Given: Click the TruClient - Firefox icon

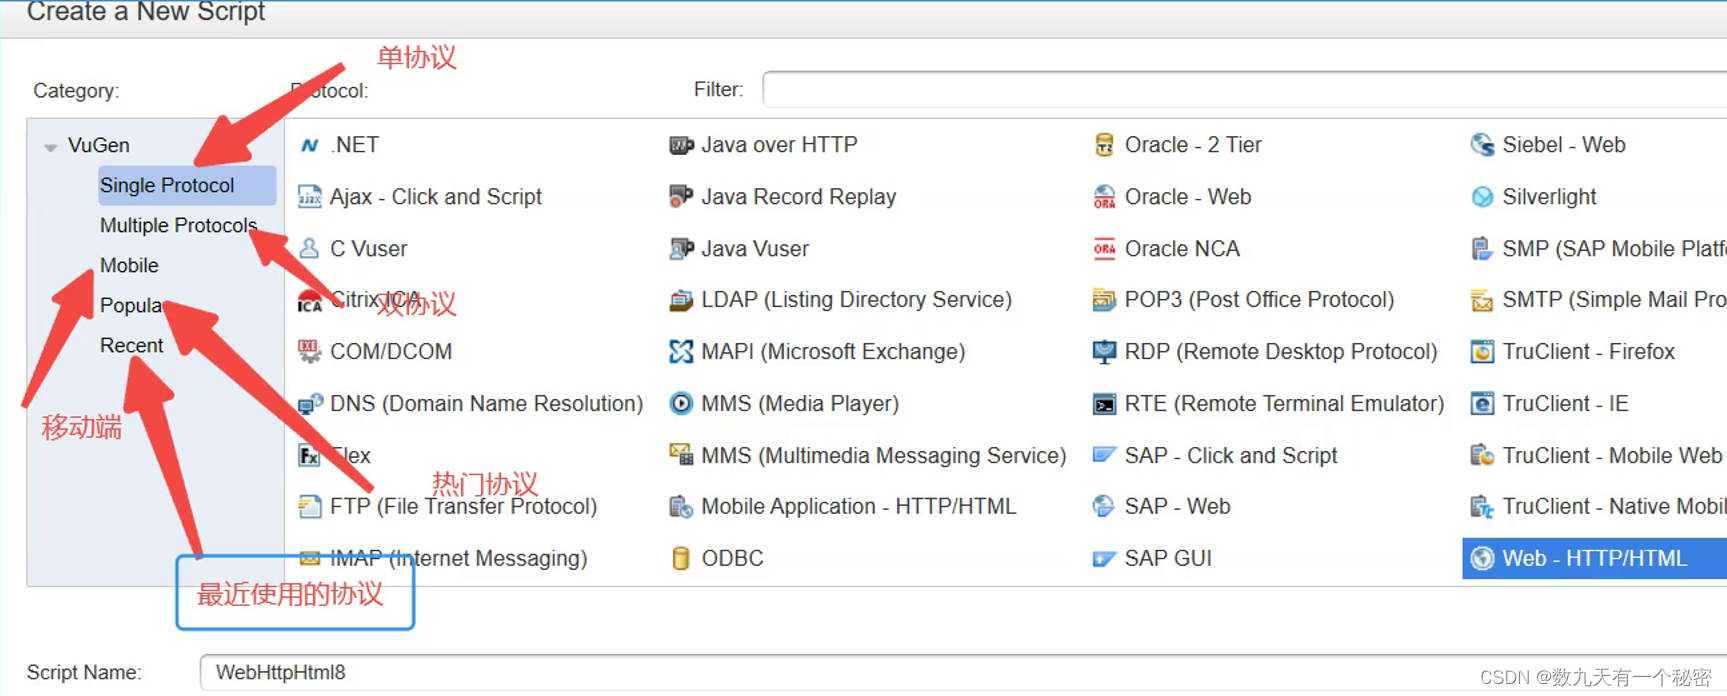Looking at the screenshot, I should tap(1482, 352).
